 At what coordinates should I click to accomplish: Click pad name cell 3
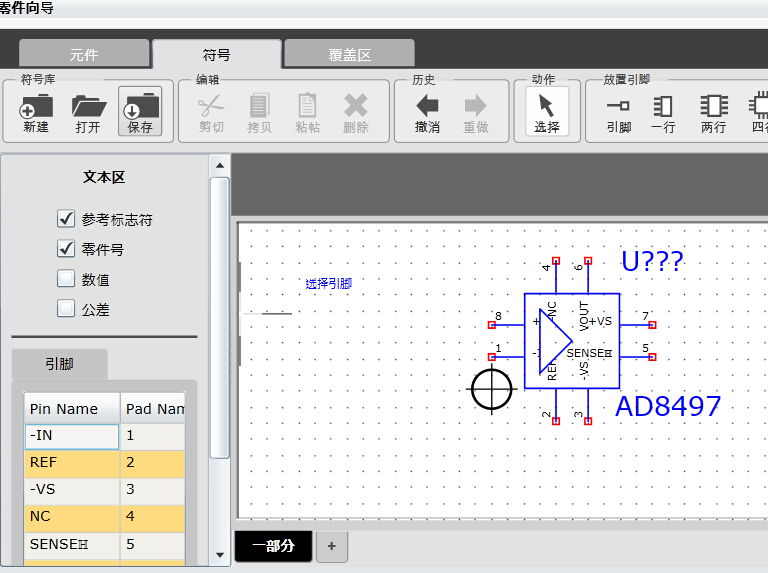[153, 490]
